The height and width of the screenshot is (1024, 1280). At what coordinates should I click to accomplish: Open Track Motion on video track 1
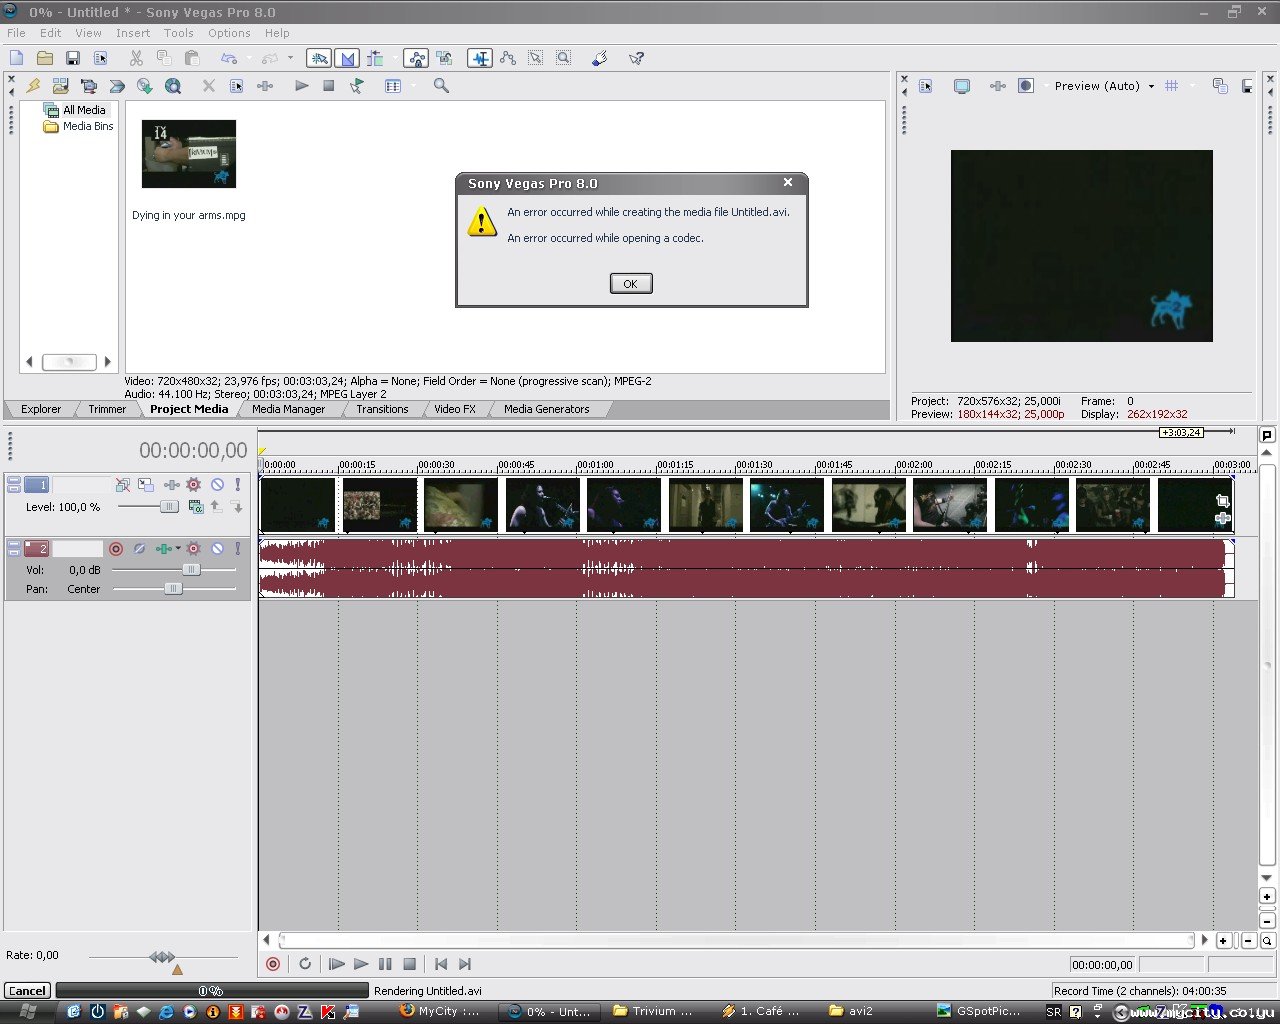(x=146, y=485)
